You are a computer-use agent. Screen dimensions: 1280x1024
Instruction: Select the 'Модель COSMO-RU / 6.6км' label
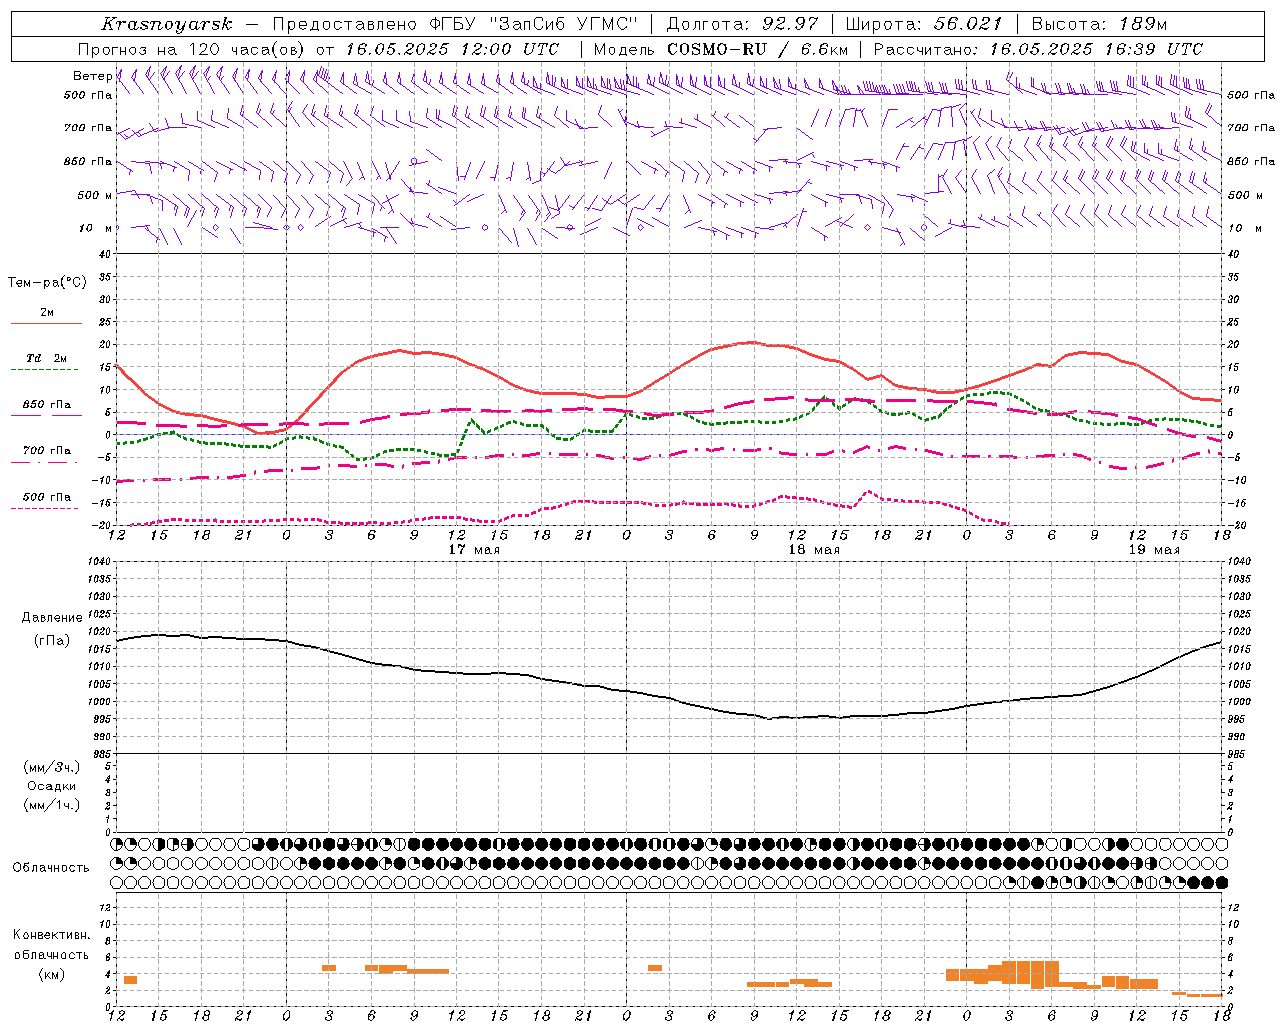tap(721, 49)
